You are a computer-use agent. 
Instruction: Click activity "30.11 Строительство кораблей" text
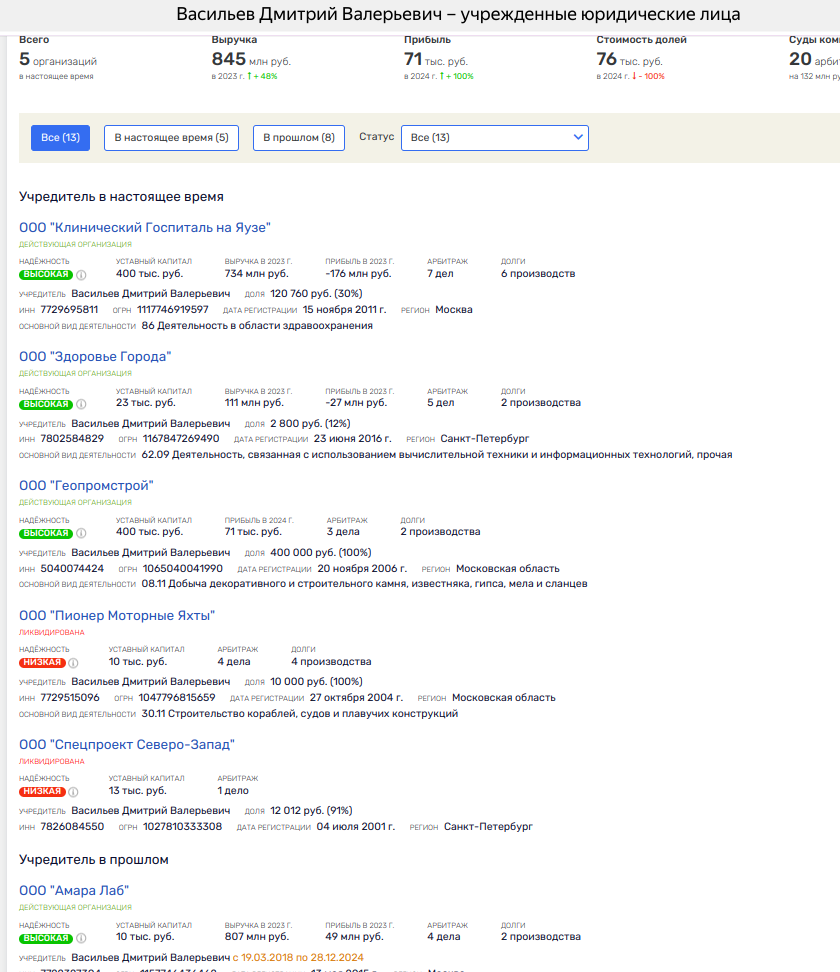(300, 714)
